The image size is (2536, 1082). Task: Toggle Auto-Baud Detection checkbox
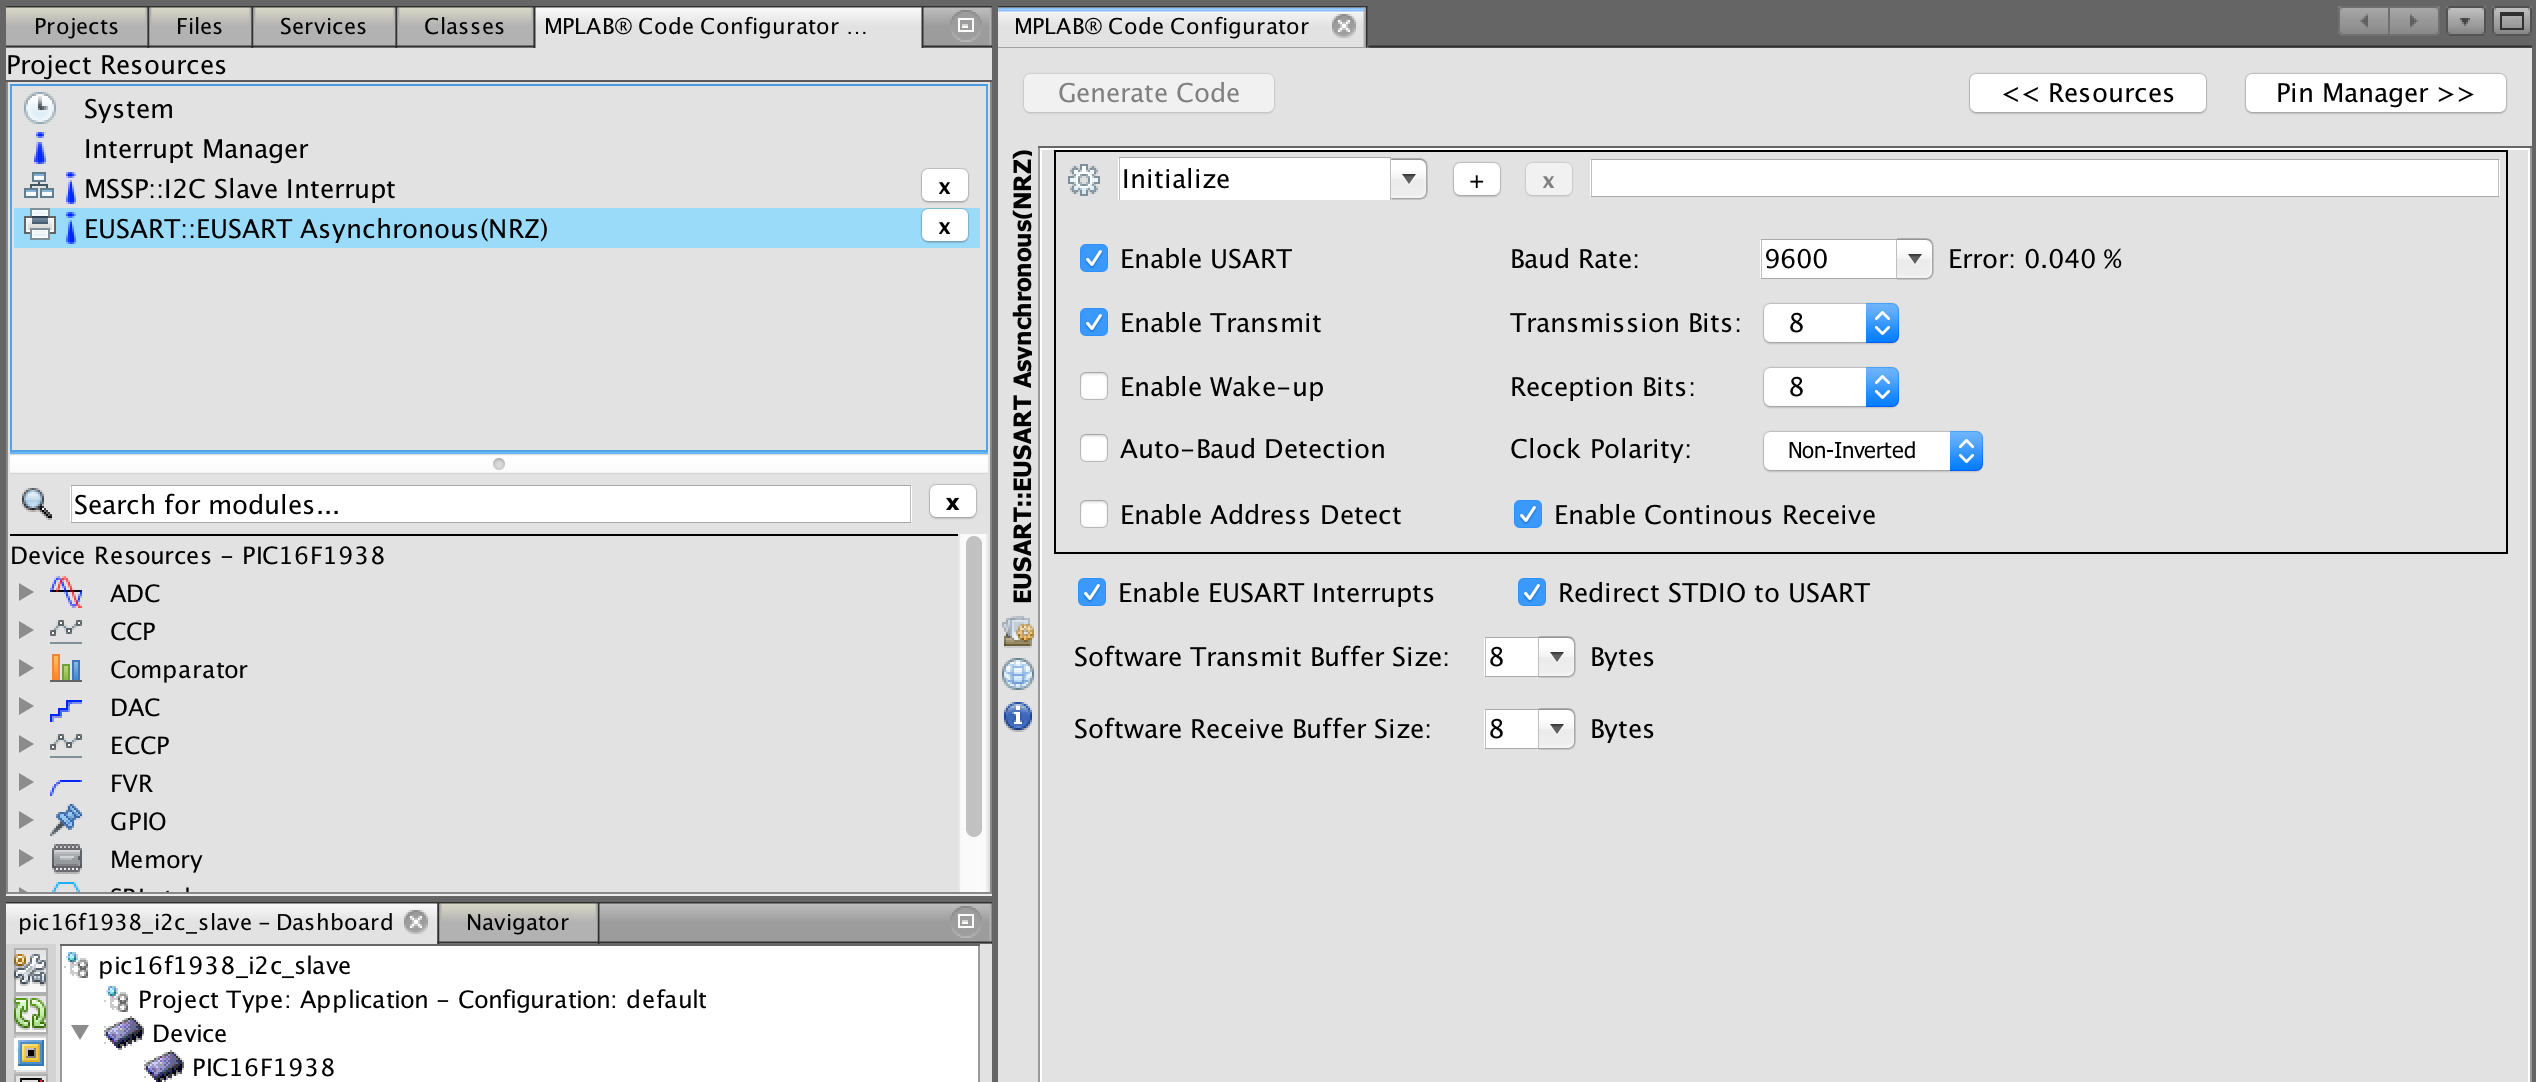[1094, 449]
